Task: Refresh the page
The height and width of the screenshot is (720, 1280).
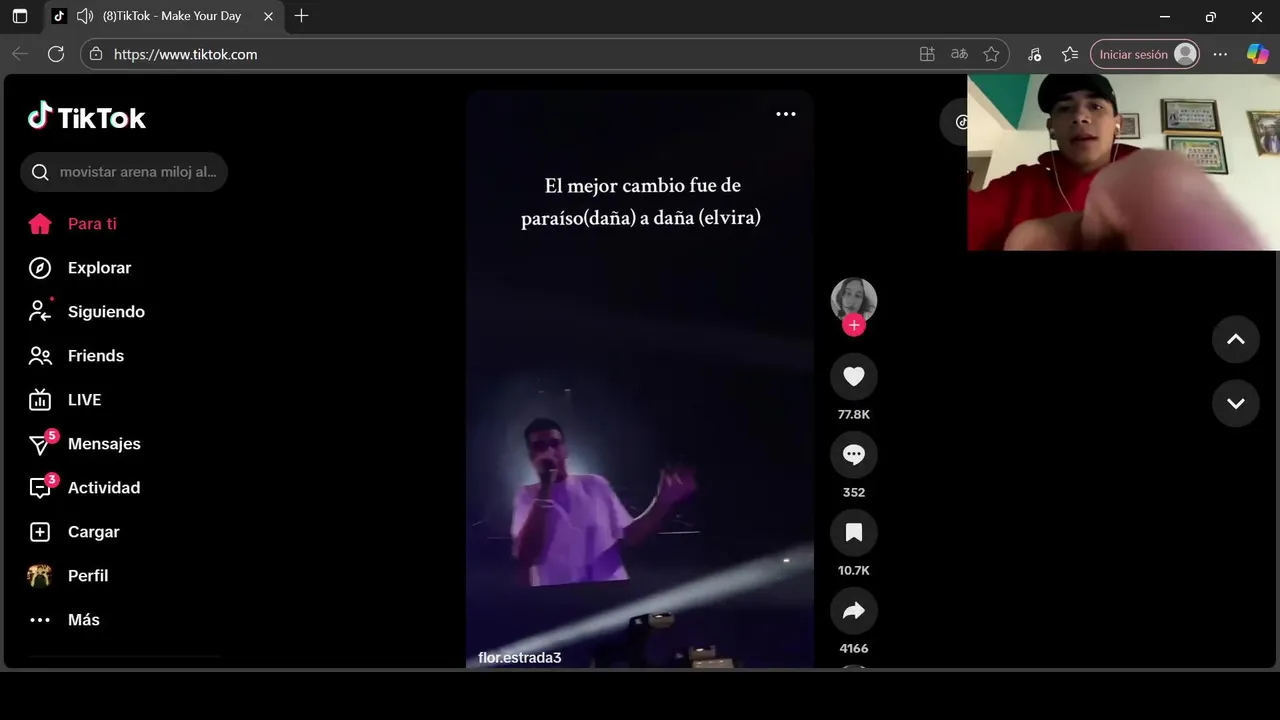Action: [56, 54]
